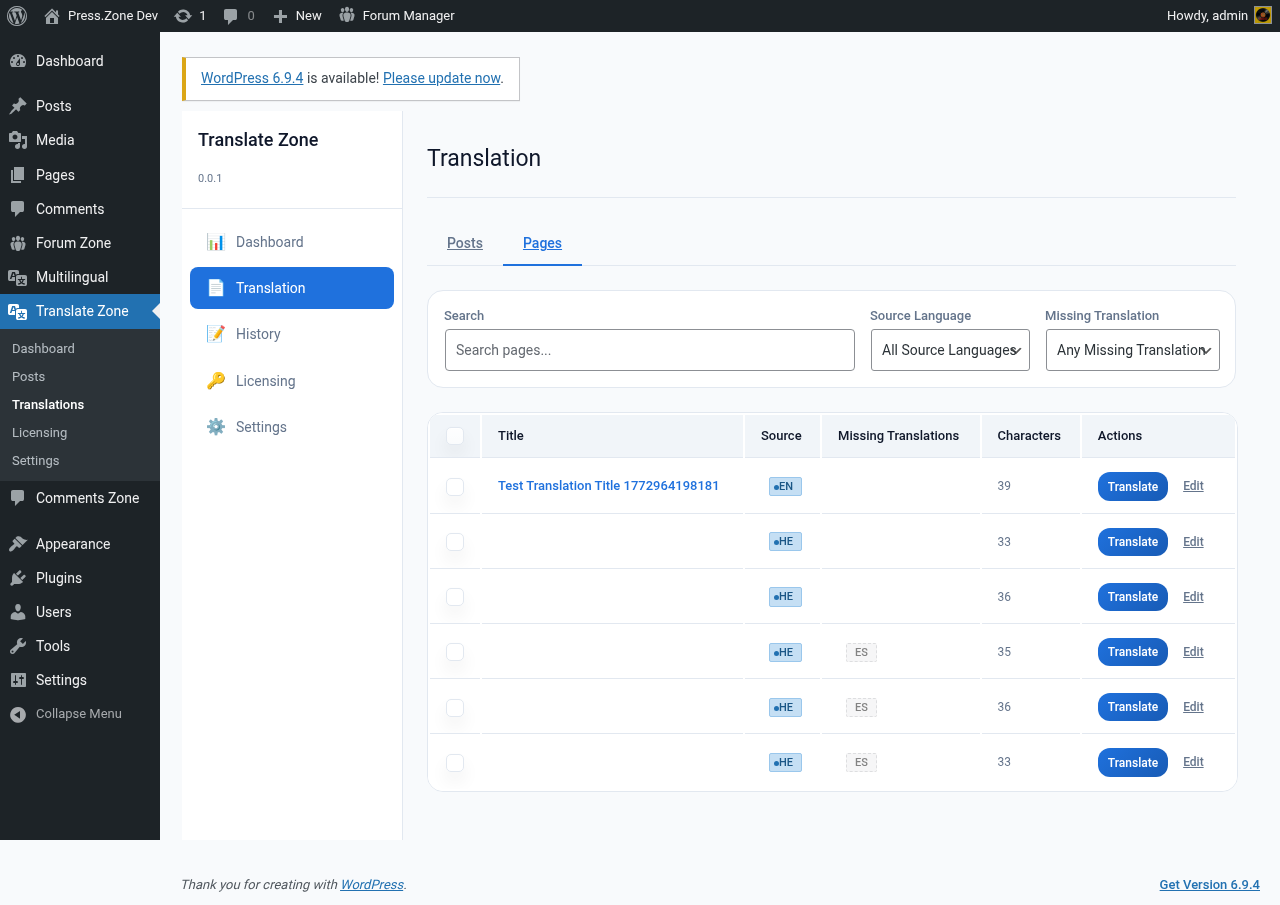Open the Comments Zone menu icon

point(18,498)
